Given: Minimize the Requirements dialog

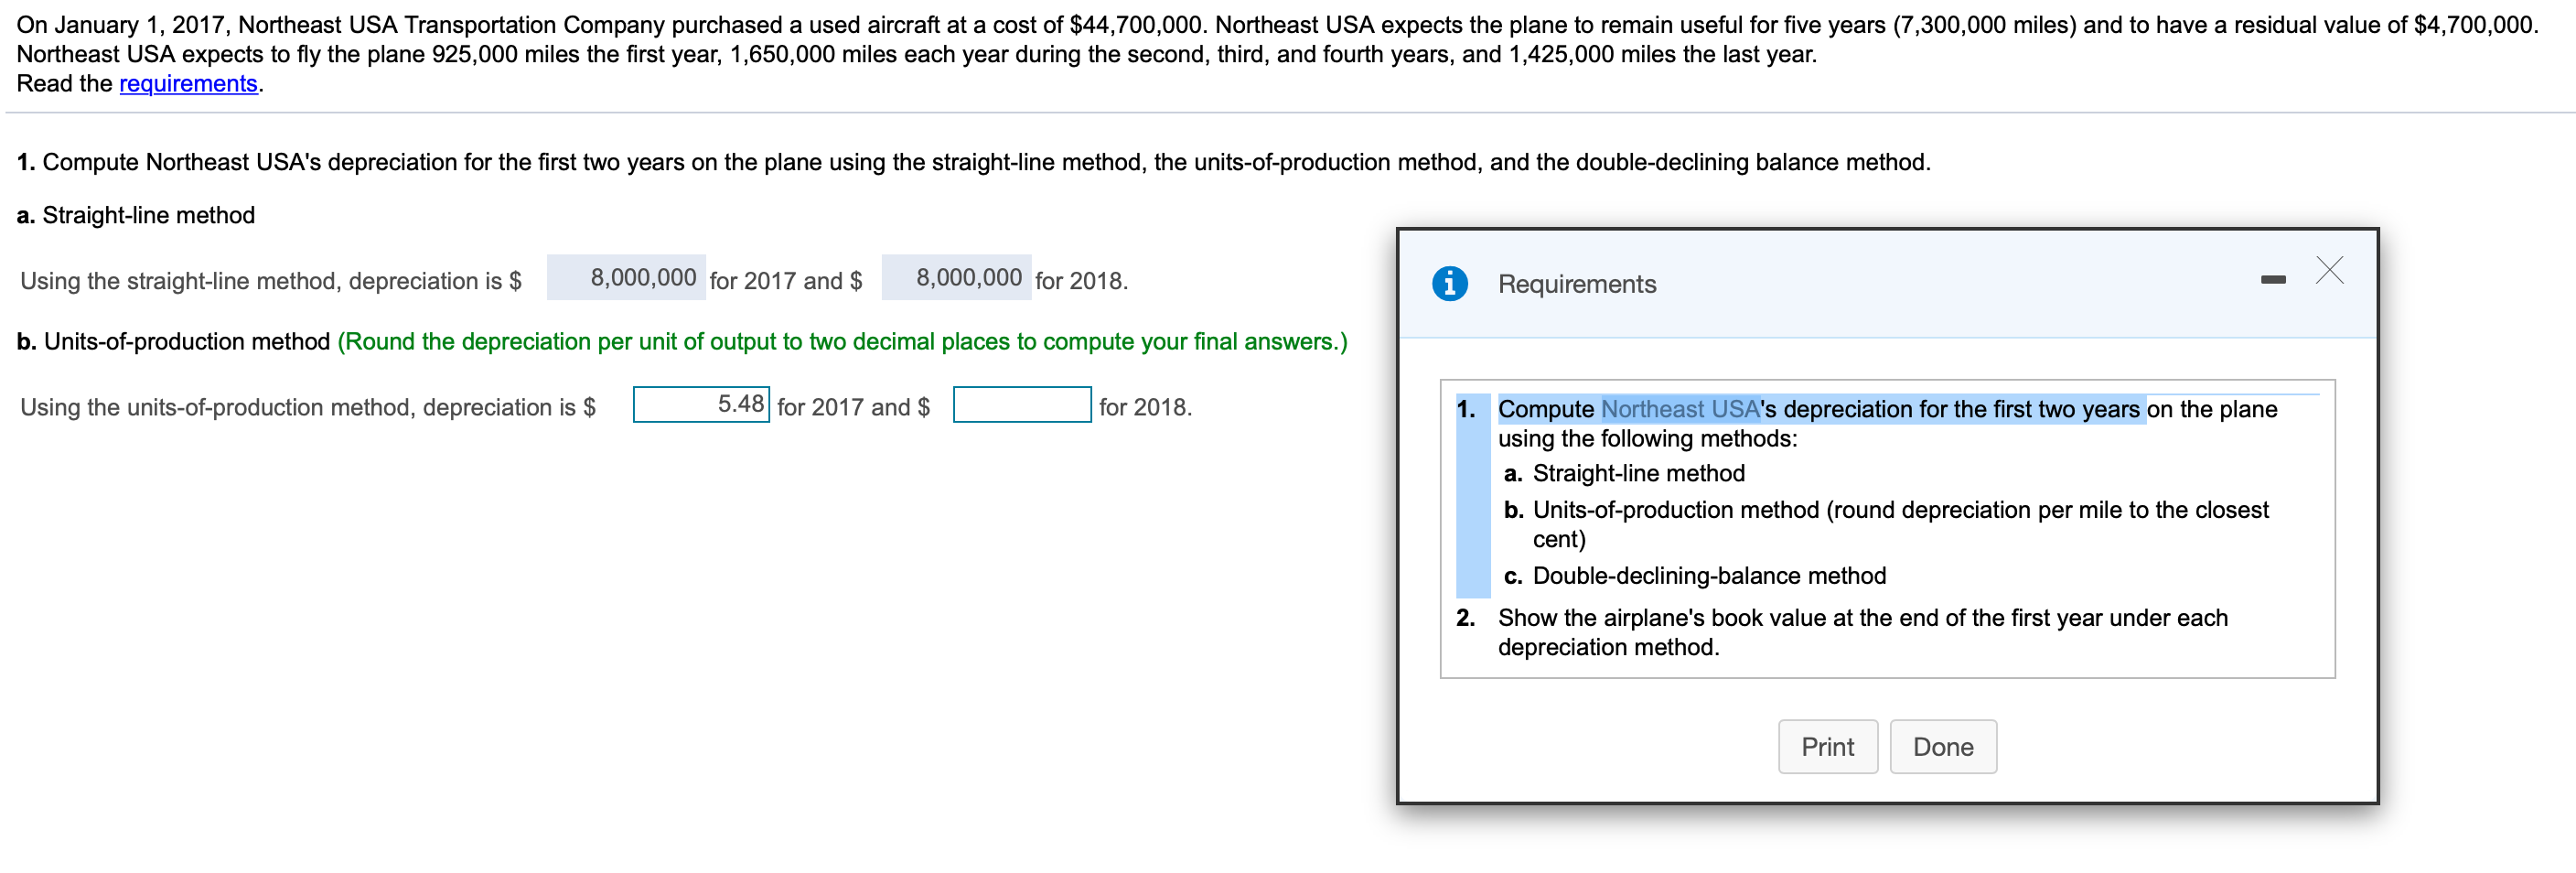Looking at the screenshot, I should 2272,281.
